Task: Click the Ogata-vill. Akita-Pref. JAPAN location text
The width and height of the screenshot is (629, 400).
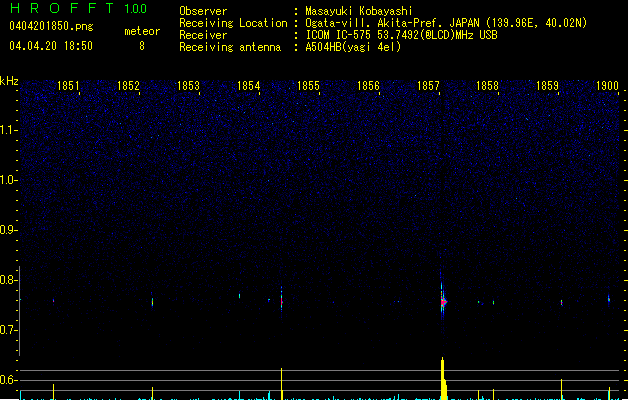Action: (x=446, y=23)
